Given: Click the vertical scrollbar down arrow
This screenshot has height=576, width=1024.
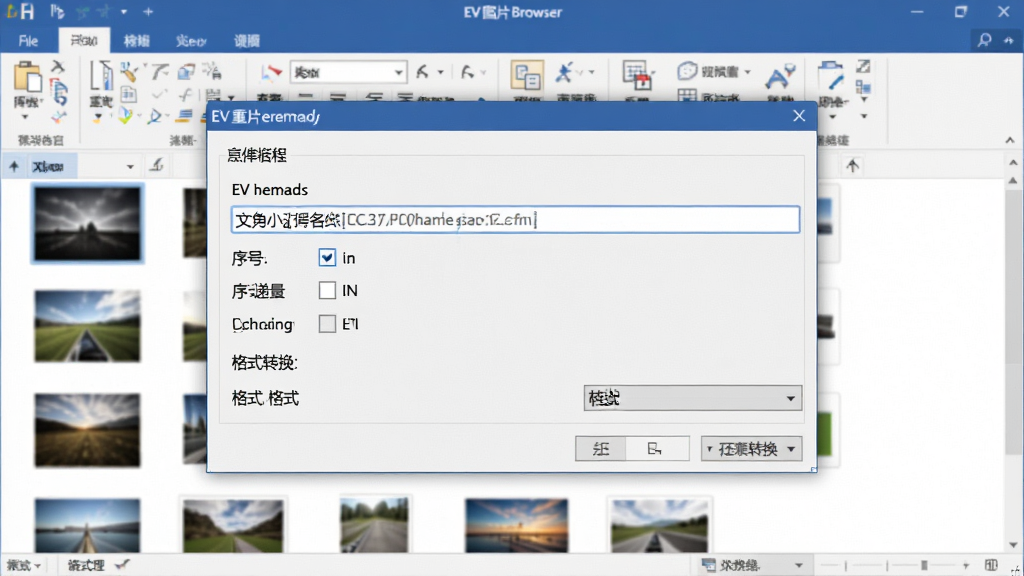Looking at the screenshot, I should coord(1013,545).
